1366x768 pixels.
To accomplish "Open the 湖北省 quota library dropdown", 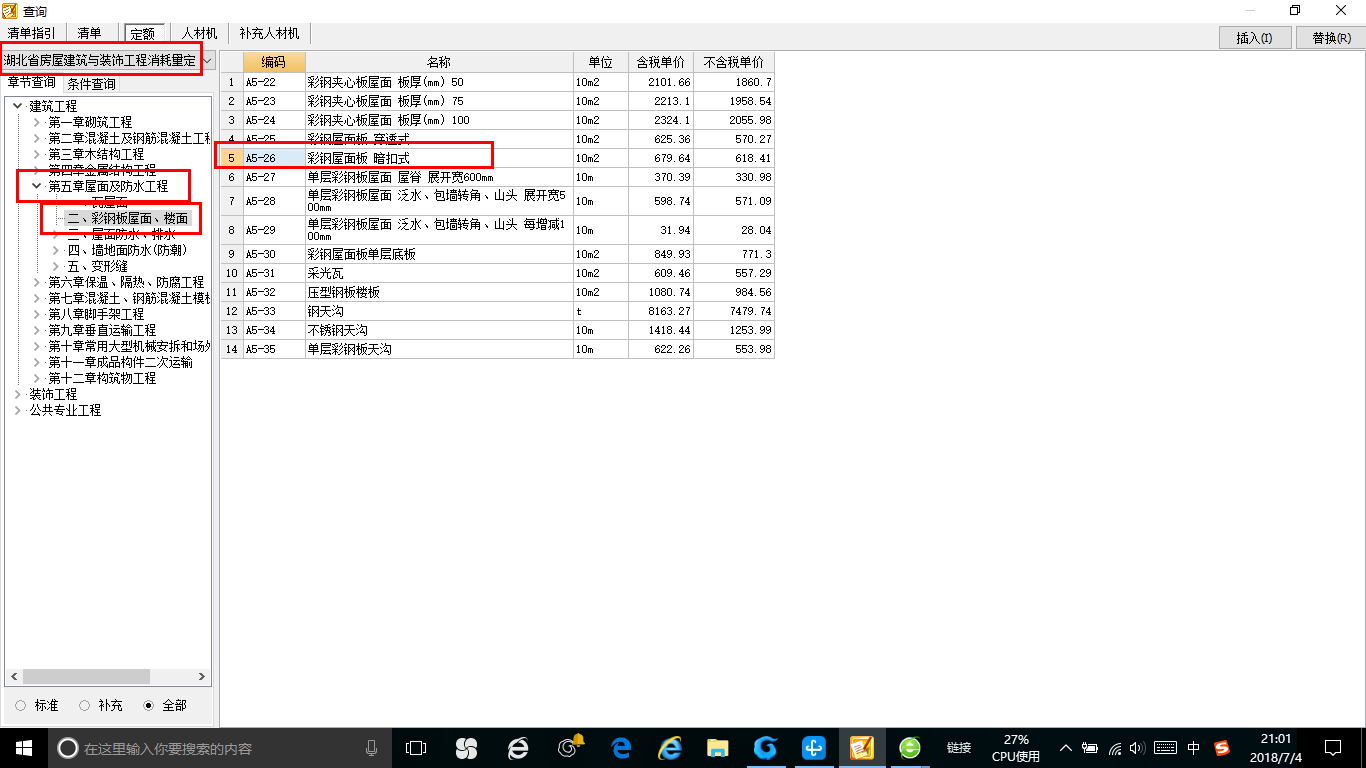I will (208, 61).
